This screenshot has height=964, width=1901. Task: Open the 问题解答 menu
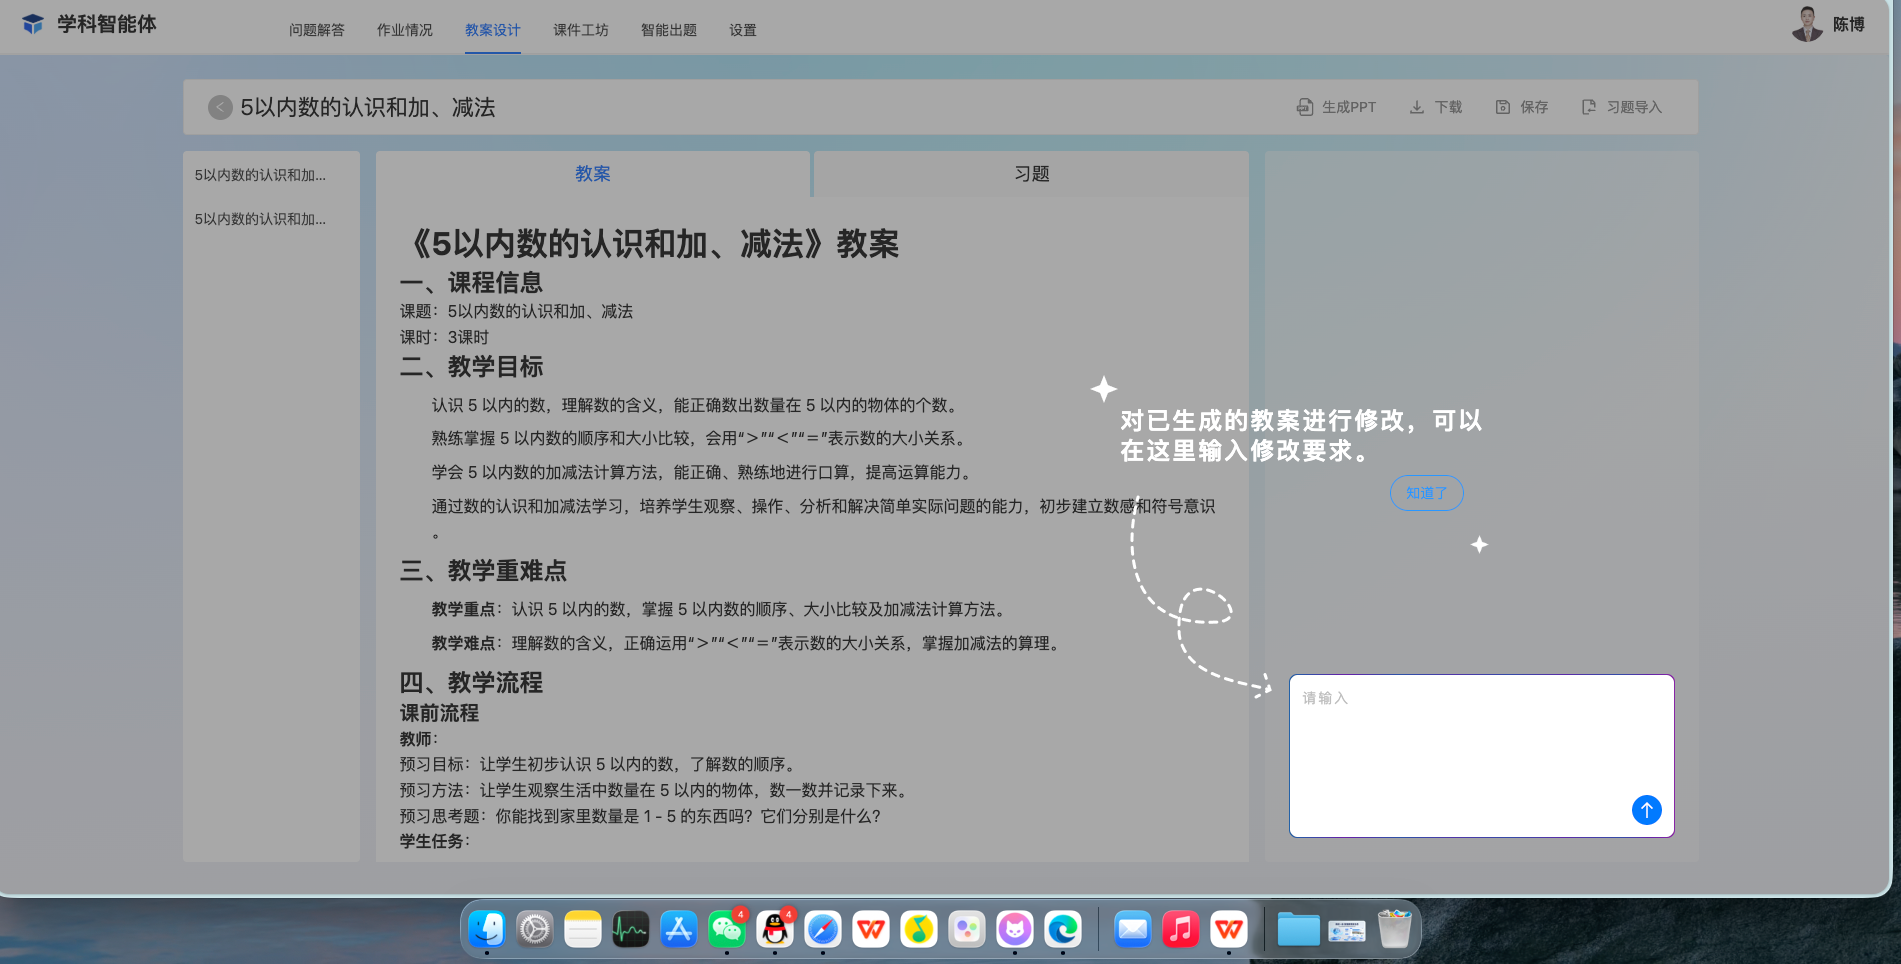tap(316, 30)
